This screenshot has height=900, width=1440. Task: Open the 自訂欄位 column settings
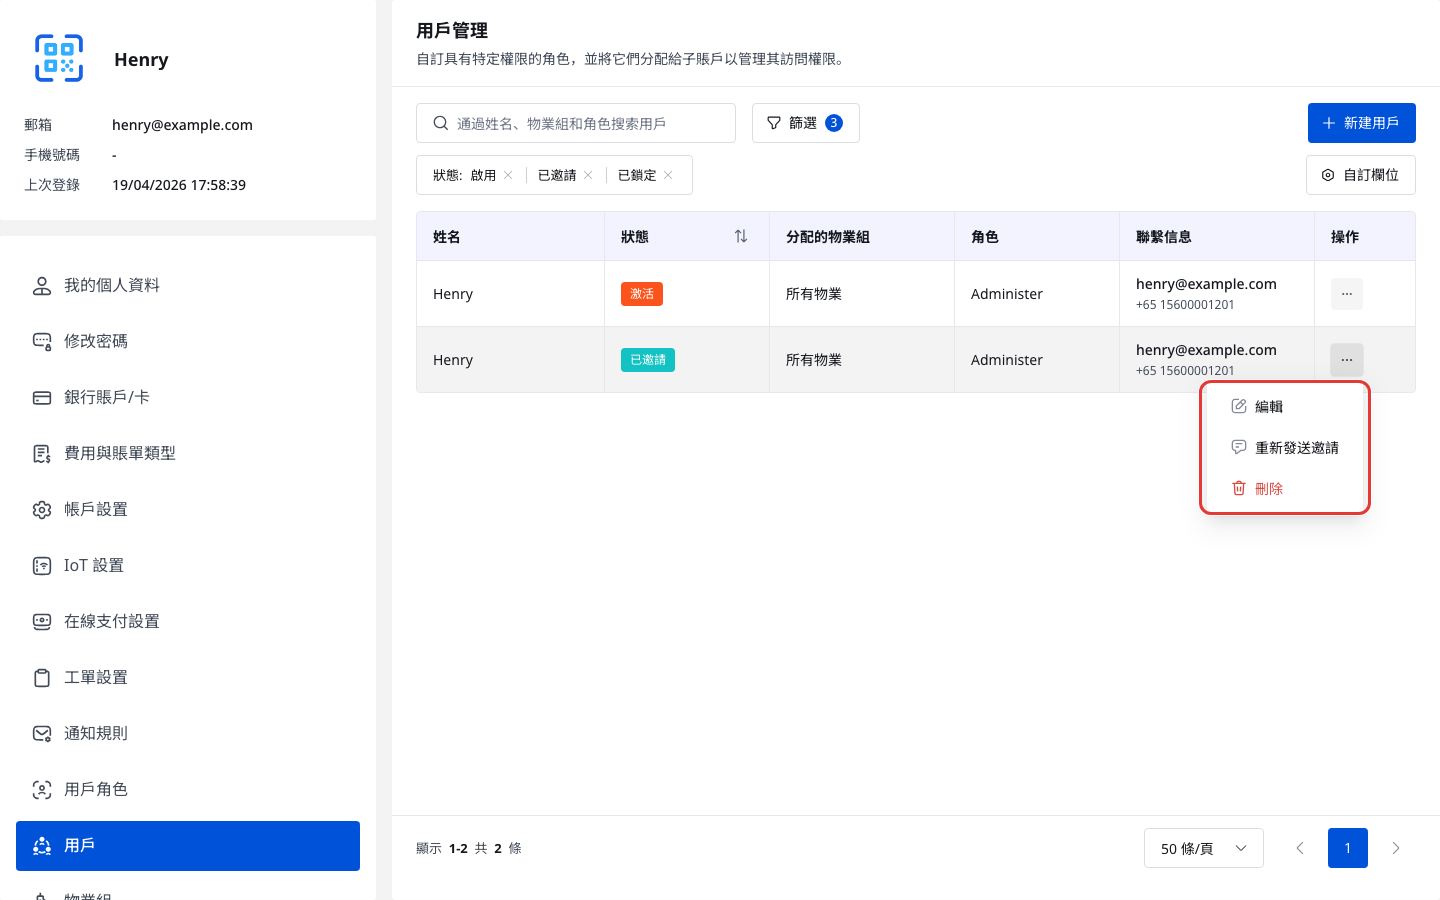tap(1361, 175)
